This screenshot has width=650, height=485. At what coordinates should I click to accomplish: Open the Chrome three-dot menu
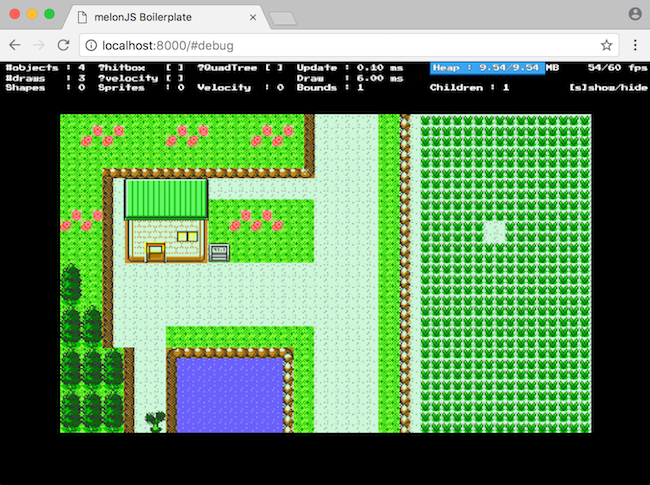click(635, 45)
